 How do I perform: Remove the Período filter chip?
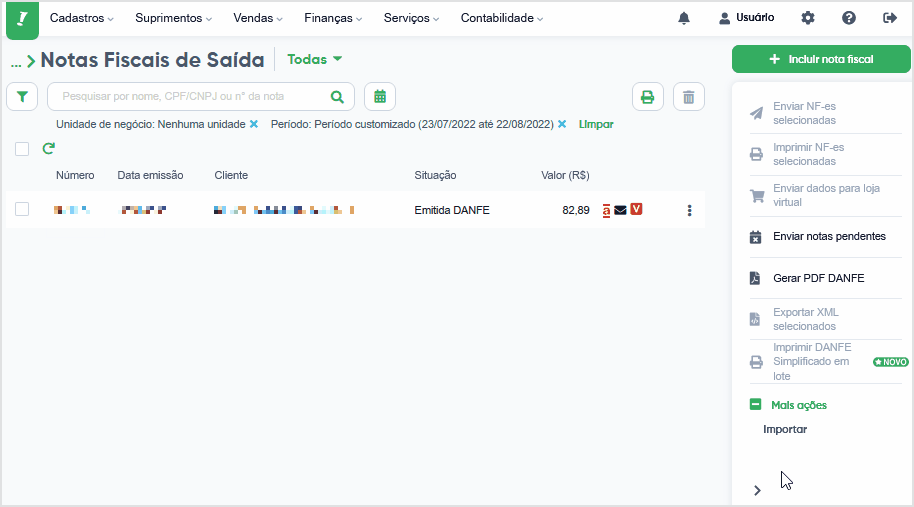pos(562,124)
